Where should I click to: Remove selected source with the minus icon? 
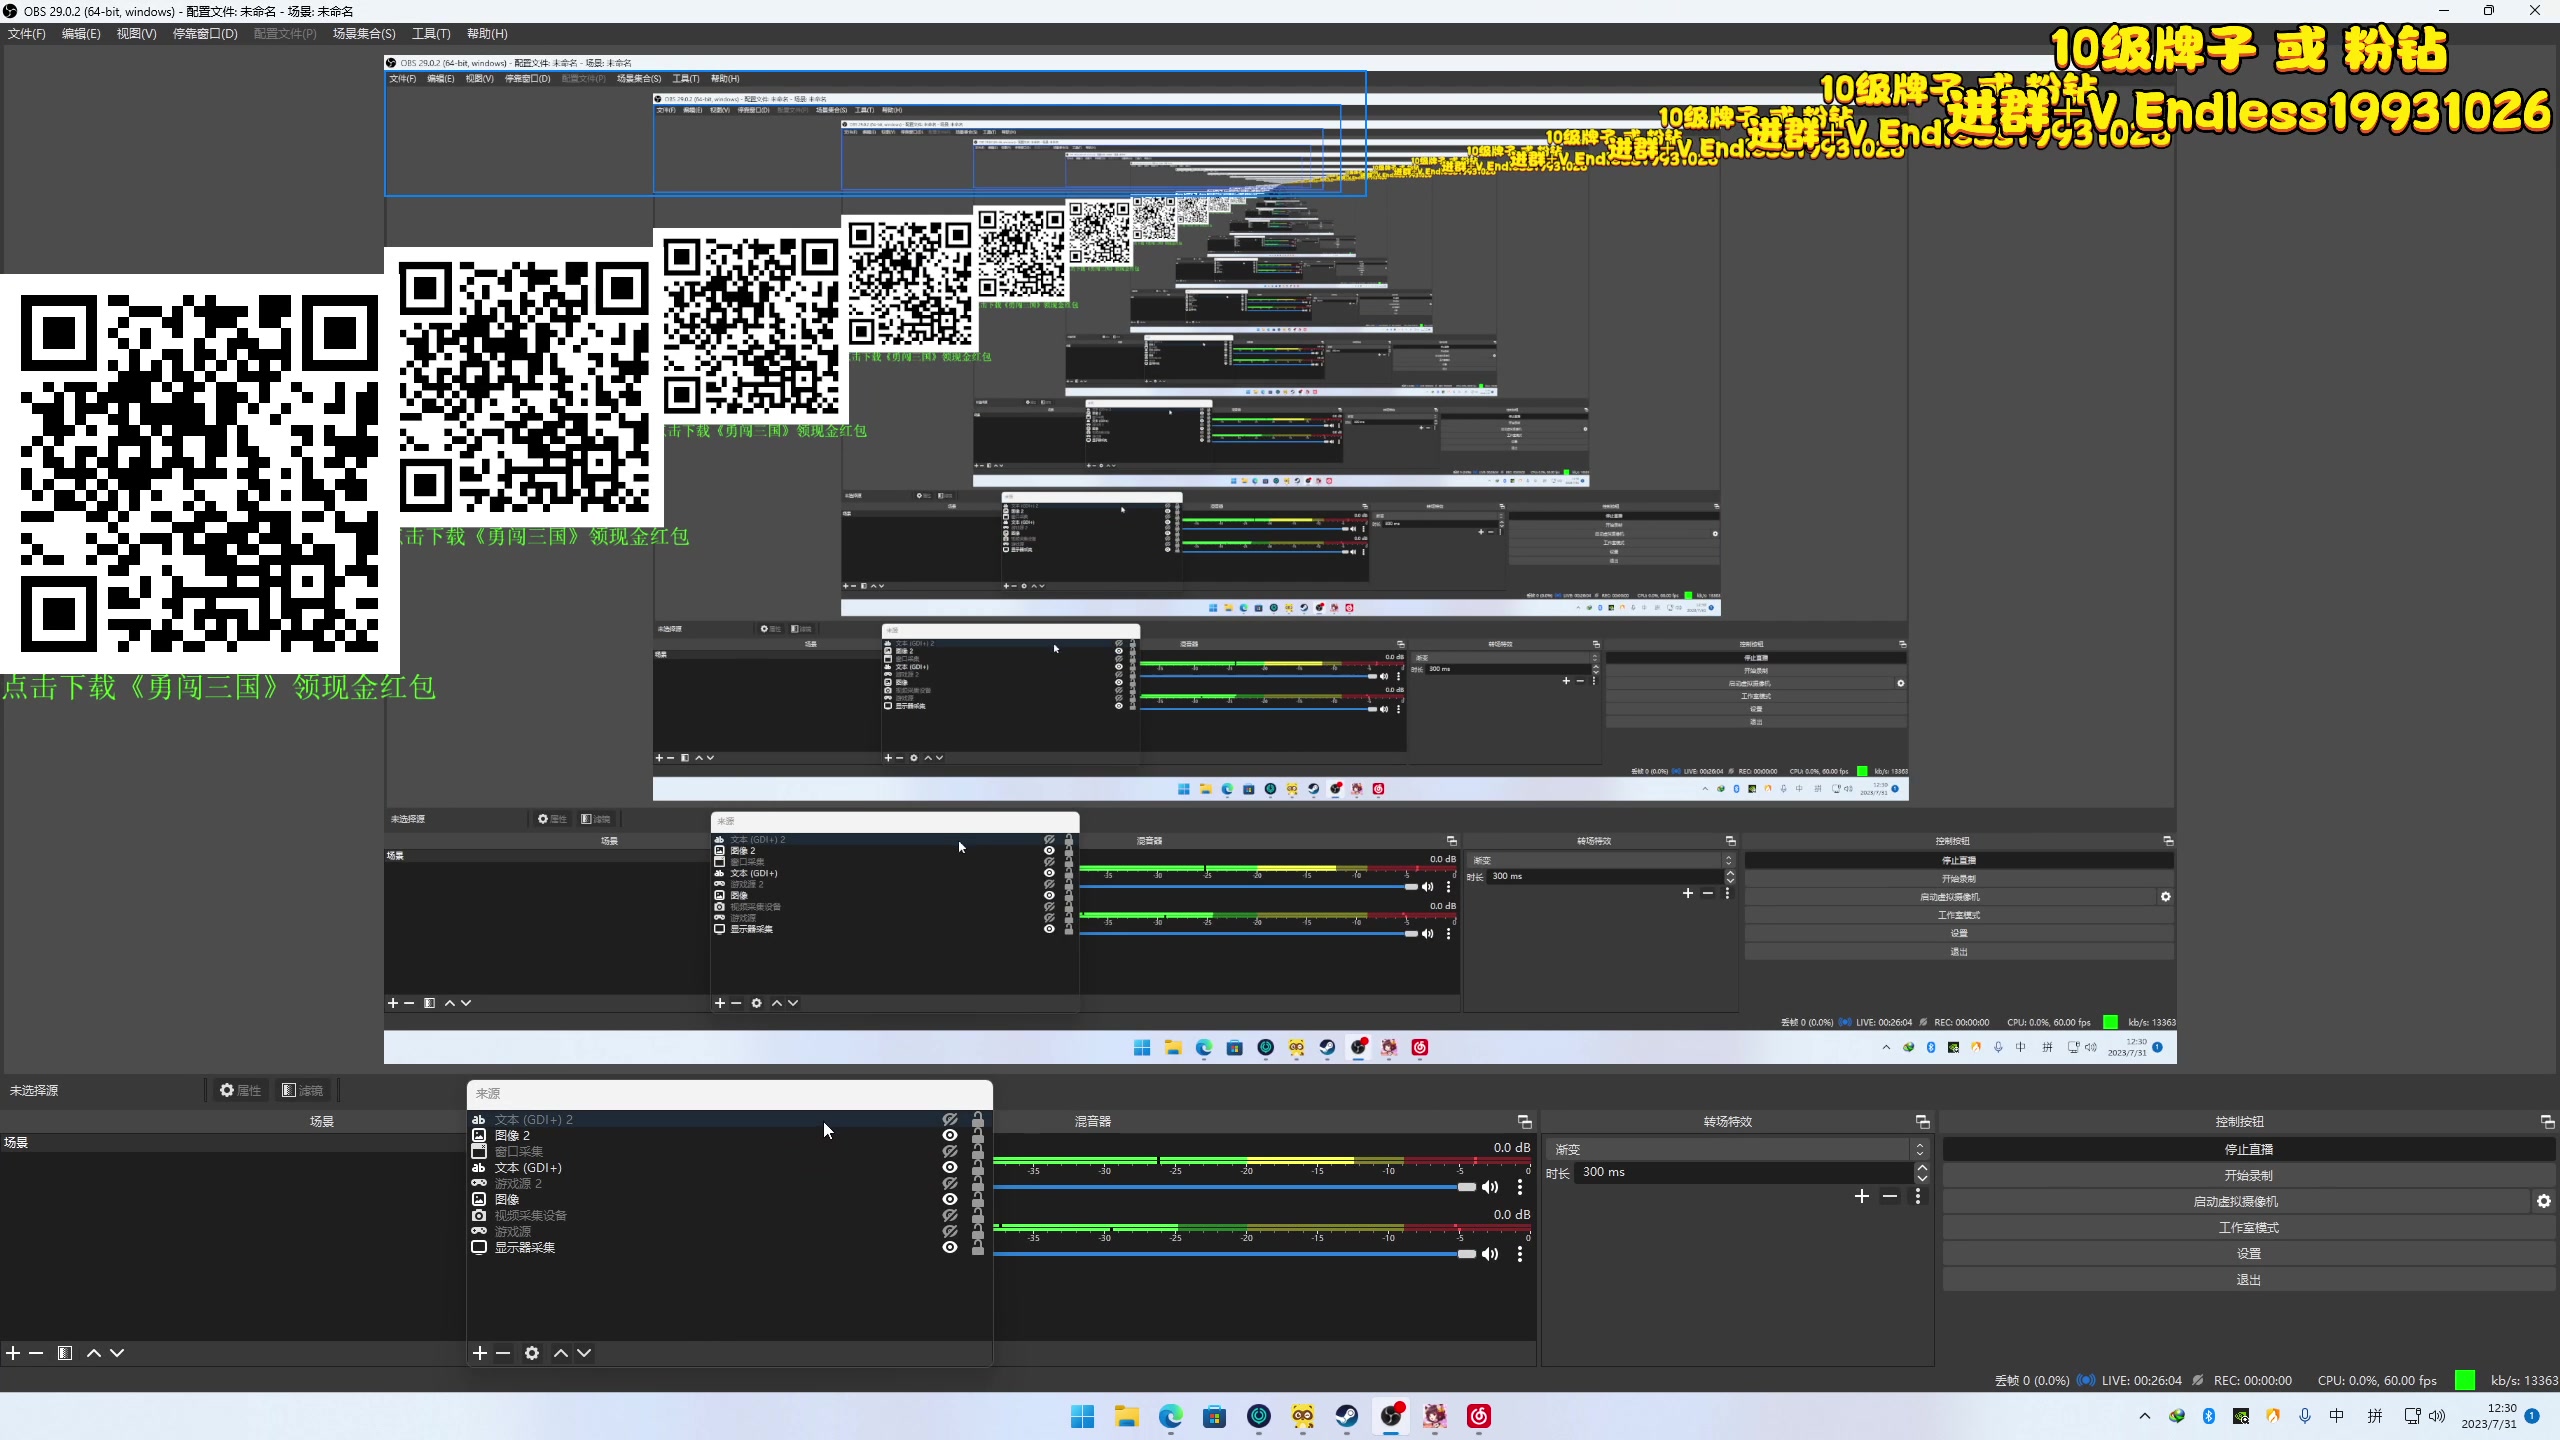click(x=503, y=1353)
